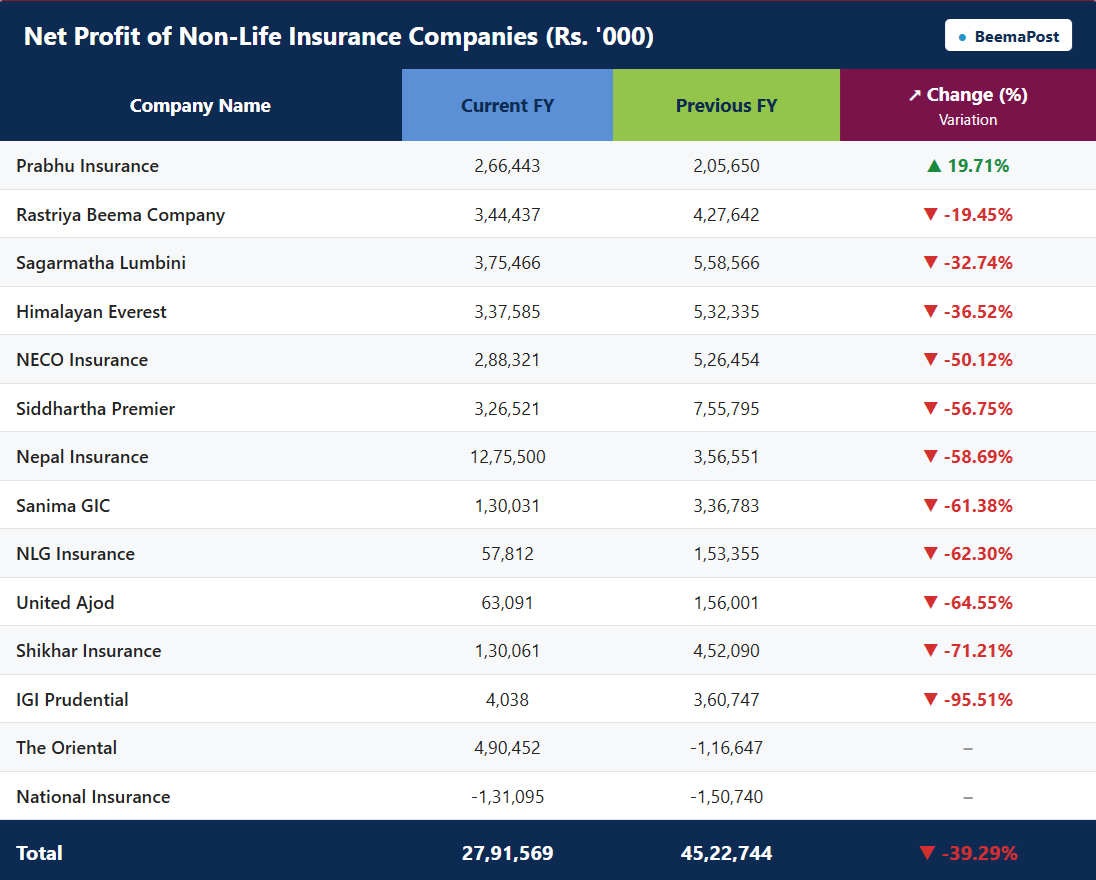Image resolution: width=1096 pixels, height=880 pixels.
Task: Click the Change (%) column header
Action: 968,106
